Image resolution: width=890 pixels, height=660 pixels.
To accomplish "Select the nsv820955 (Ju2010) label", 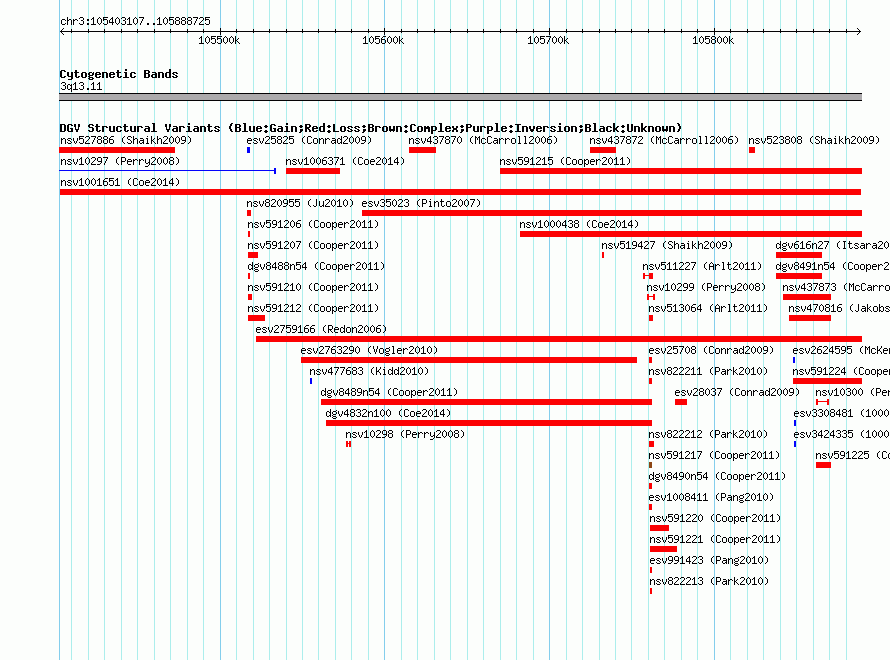I will [x=300, y=203].
